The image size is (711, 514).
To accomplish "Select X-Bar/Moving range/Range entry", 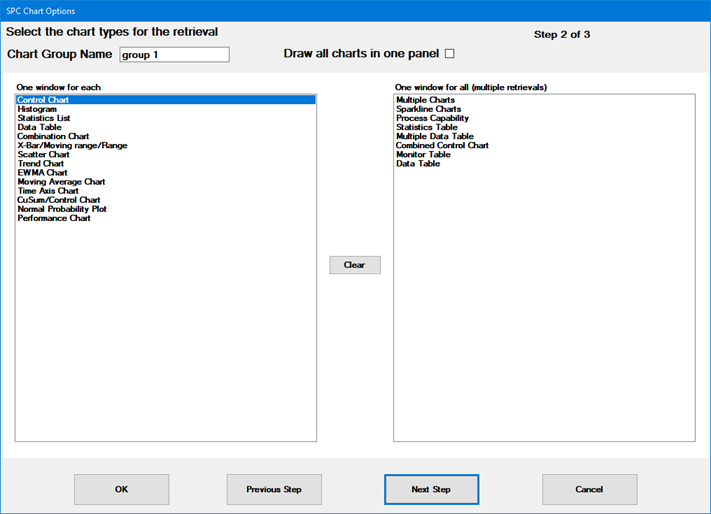I will point(72,146).
